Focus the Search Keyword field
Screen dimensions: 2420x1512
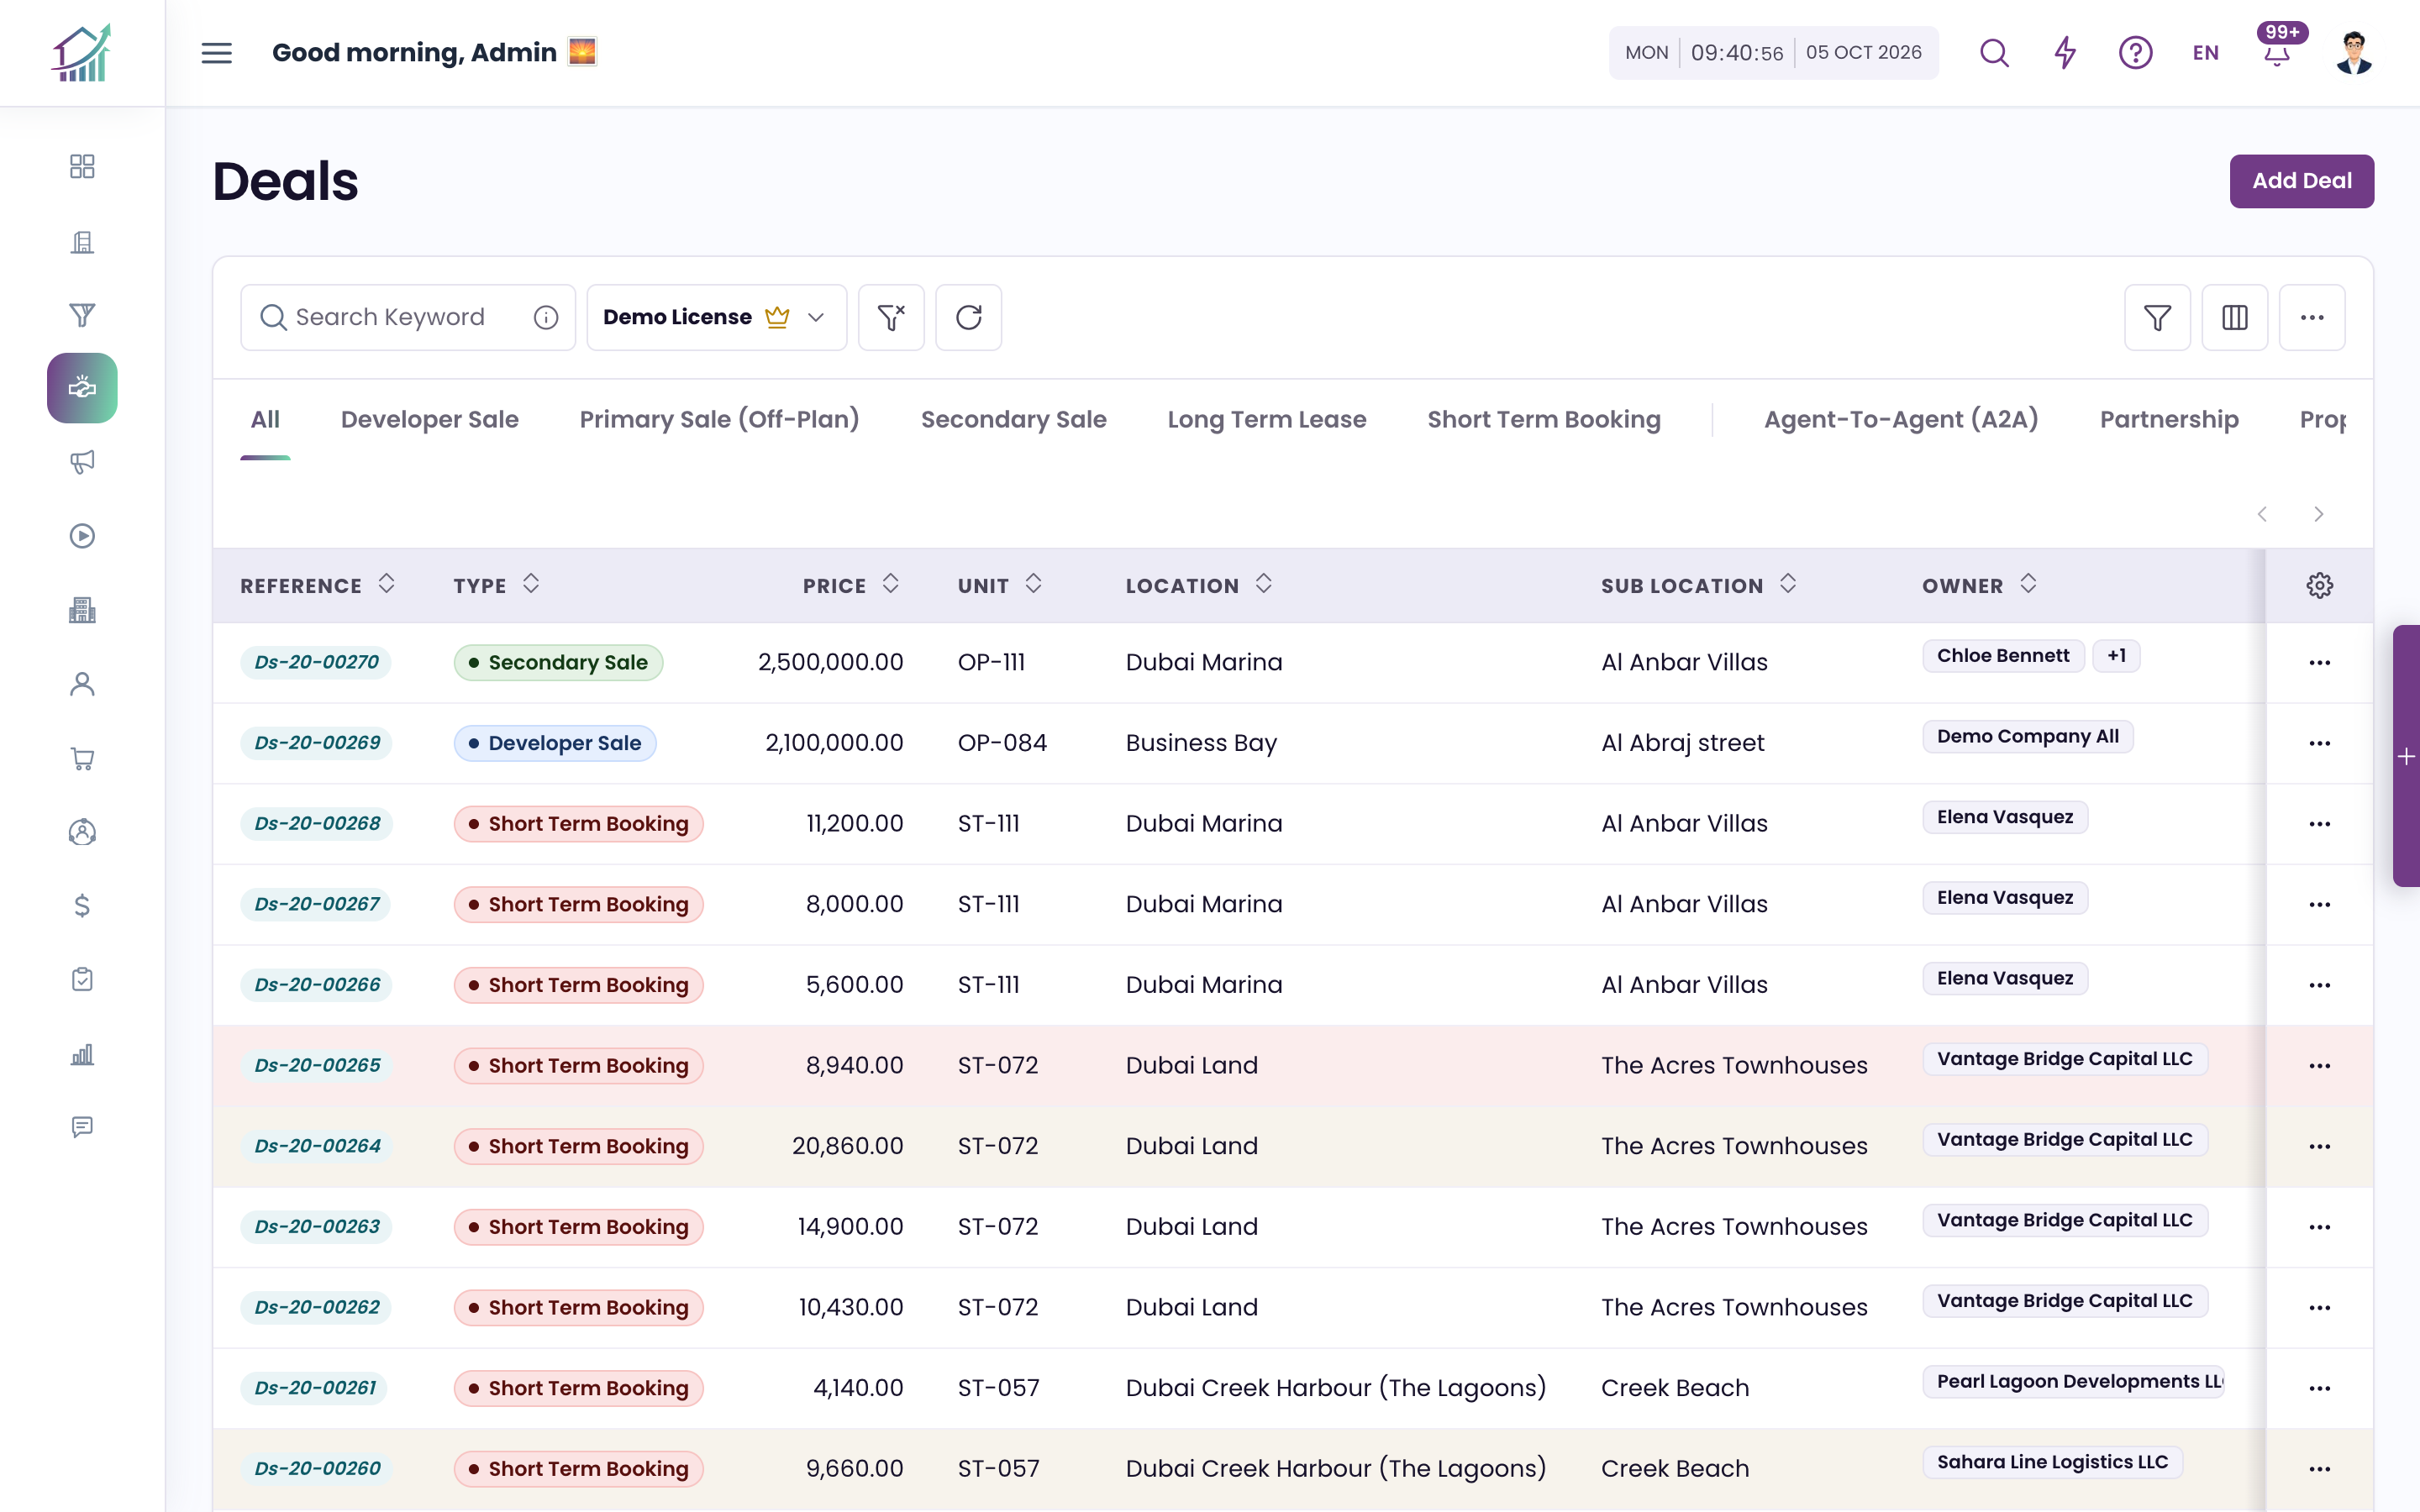[408, 317]
